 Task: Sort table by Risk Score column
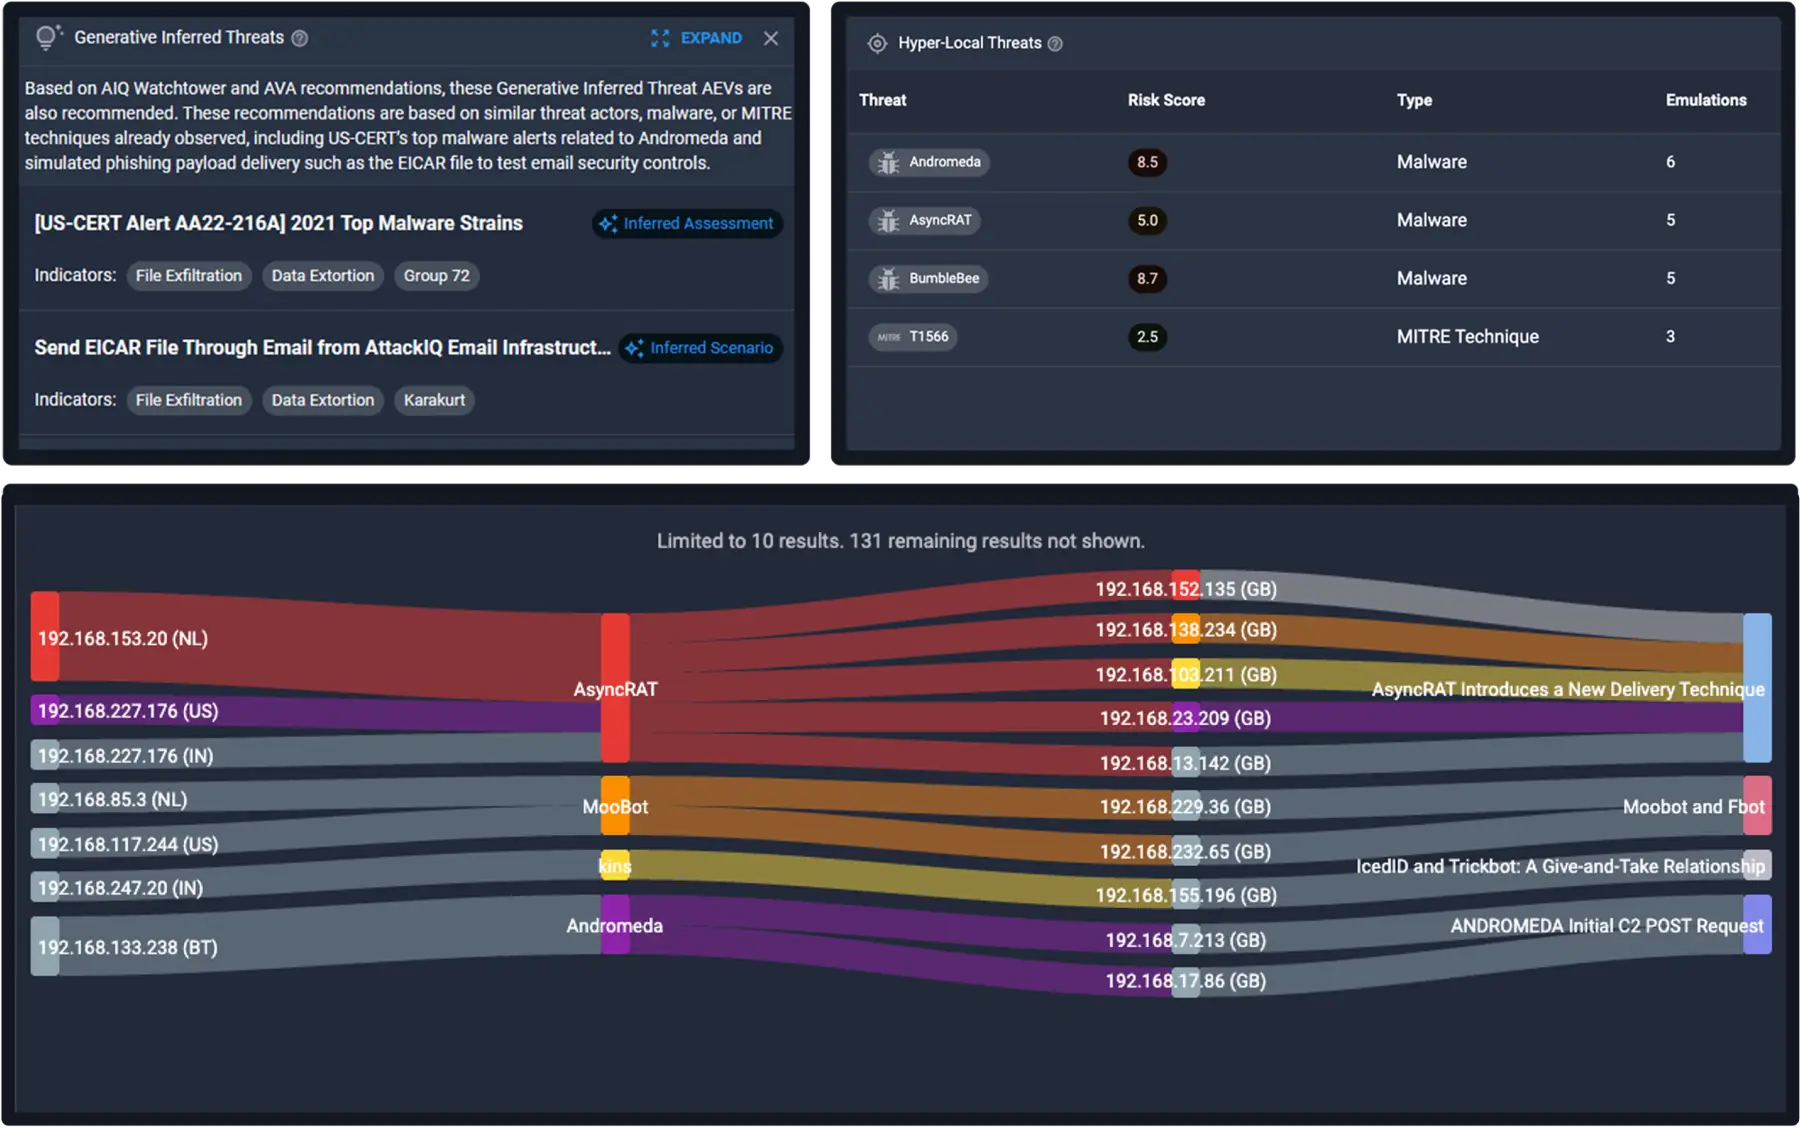(x=1166, y=100)
